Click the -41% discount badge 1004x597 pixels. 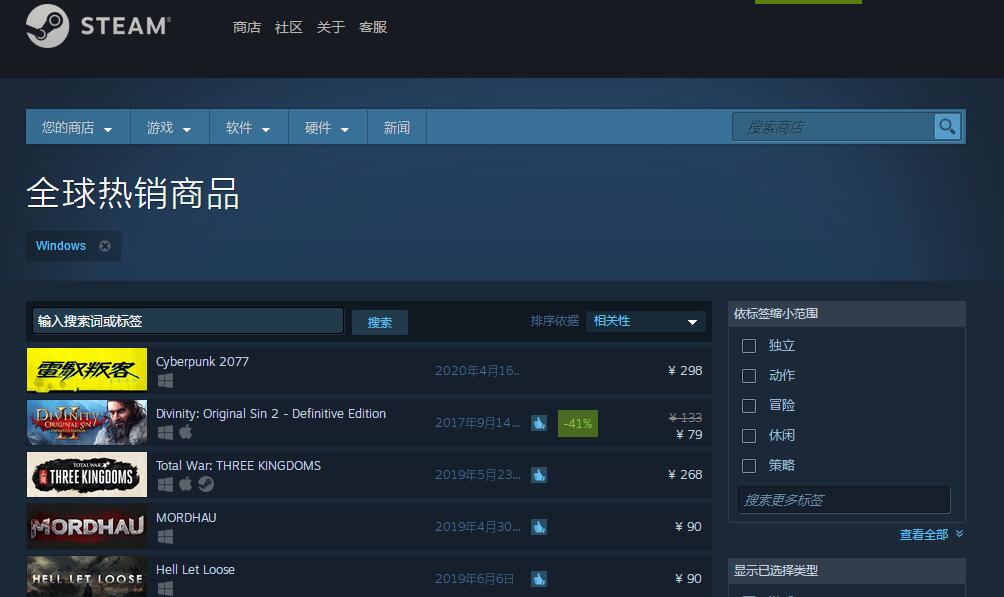[x=578, y=423]
